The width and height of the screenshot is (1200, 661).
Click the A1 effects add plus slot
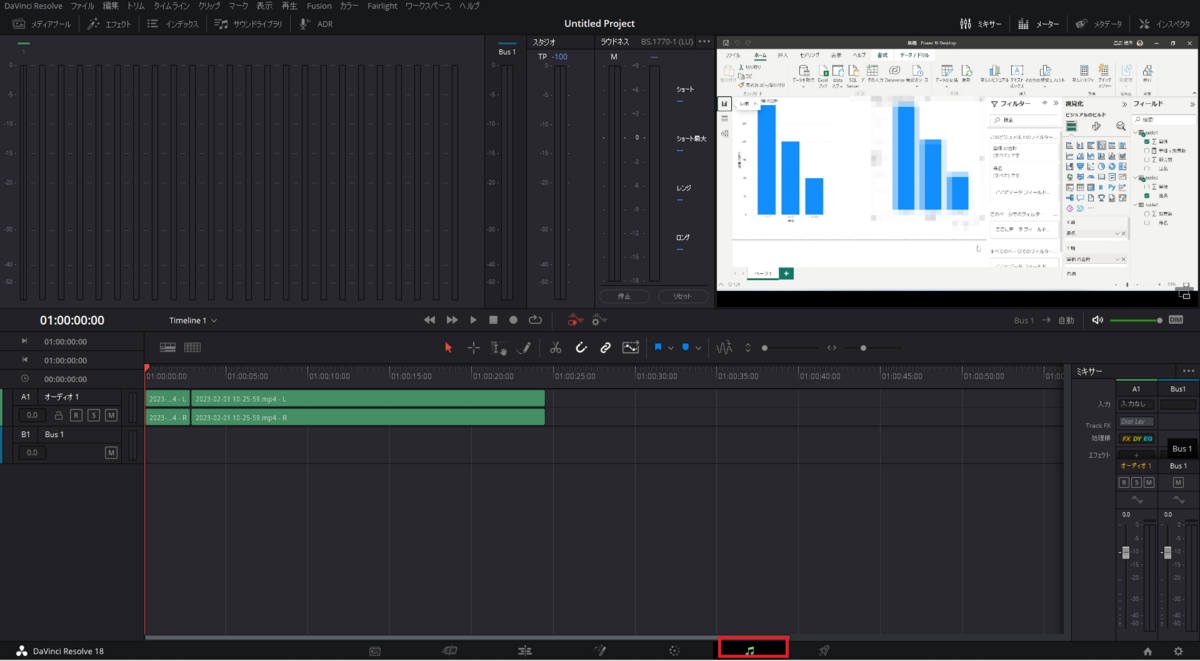click(x=1135, y=454)
